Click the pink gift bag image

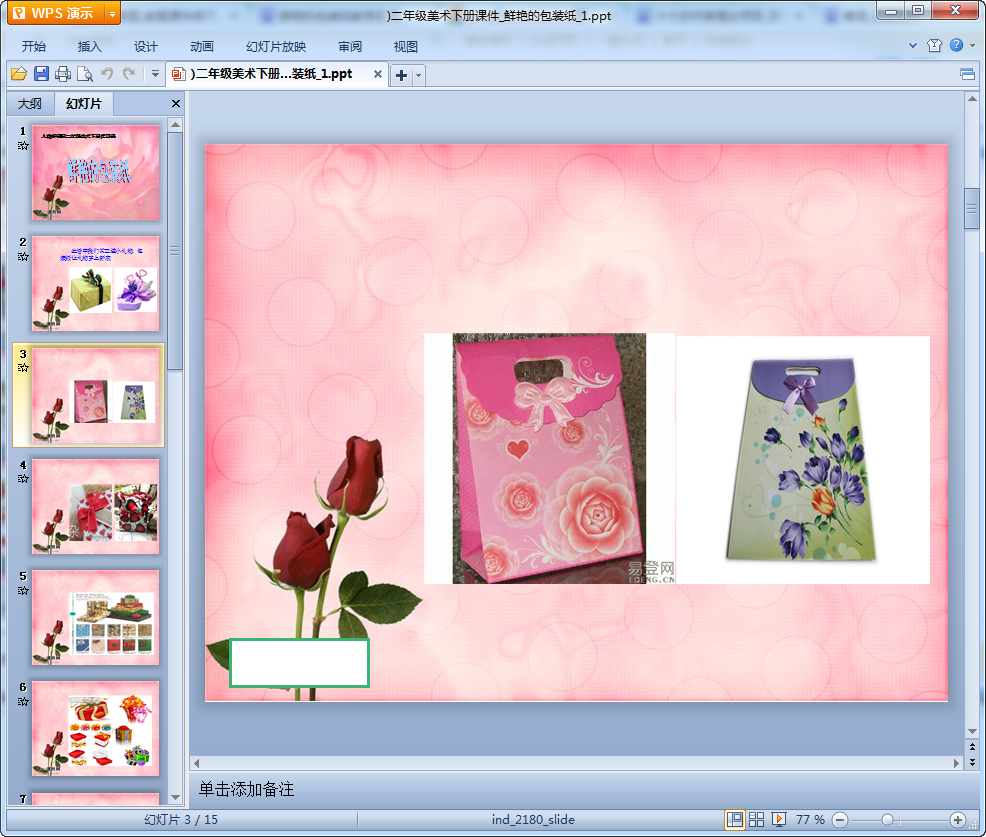(x=550, y=458)
